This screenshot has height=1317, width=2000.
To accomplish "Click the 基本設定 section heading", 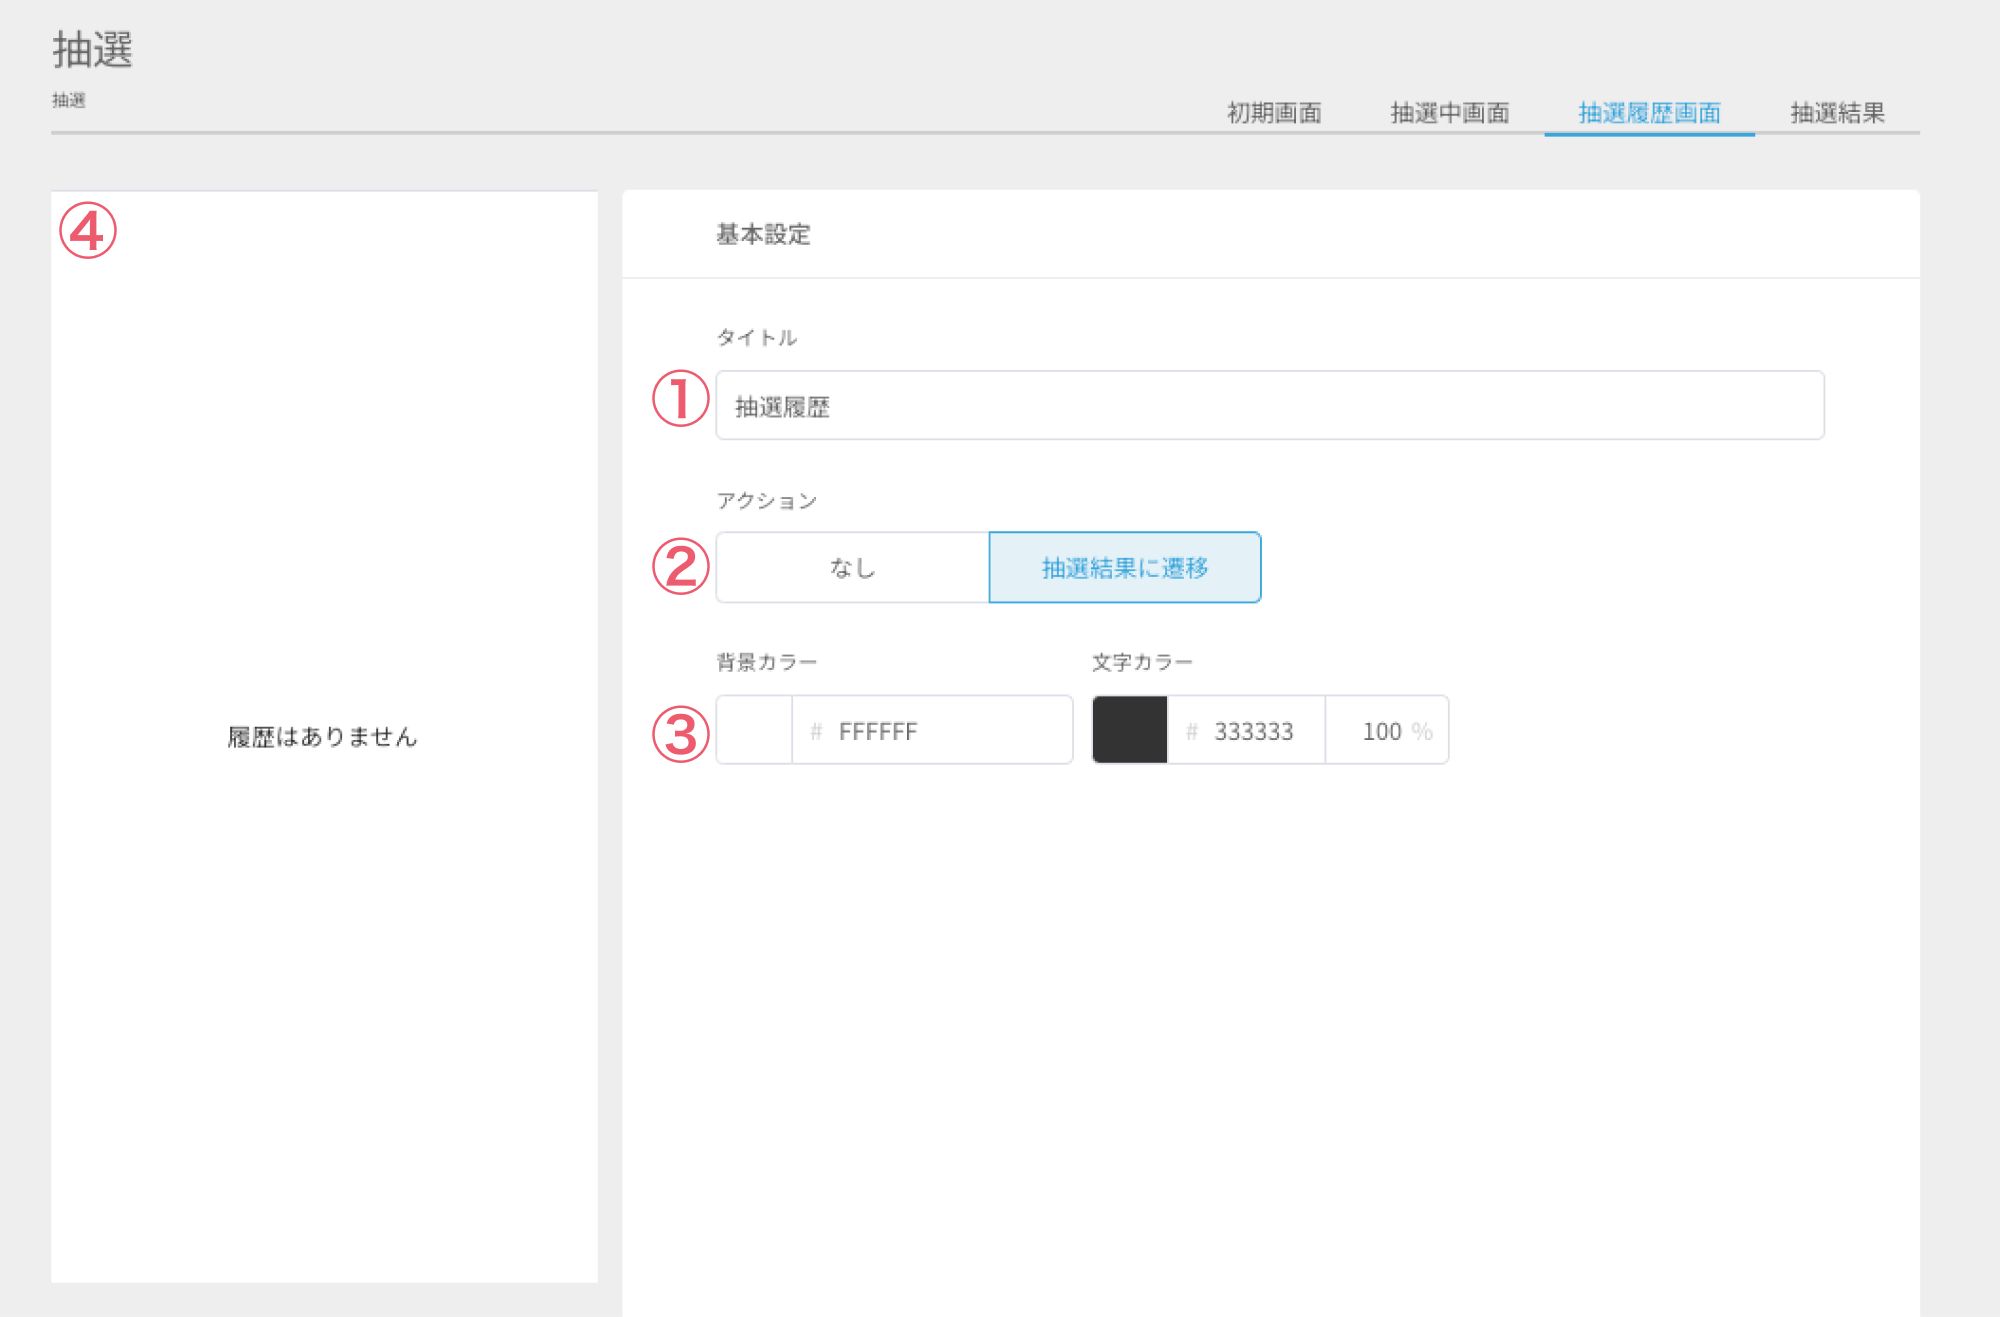I will tap(763, 235).
